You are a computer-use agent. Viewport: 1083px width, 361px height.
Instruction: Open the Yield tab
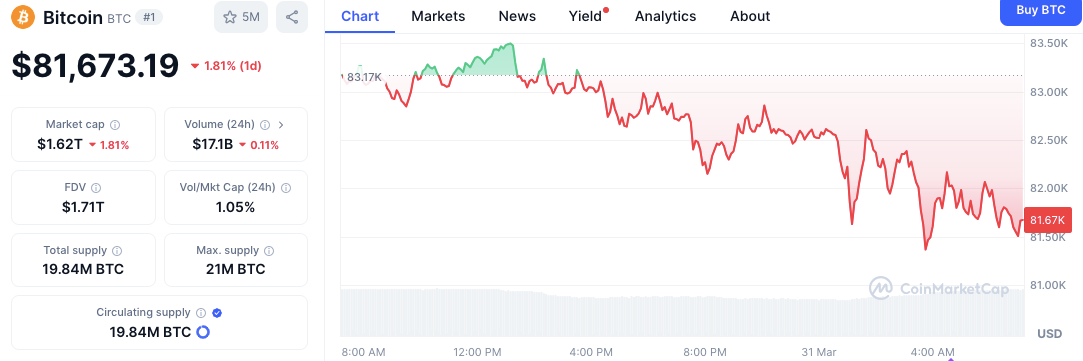coord(587,16)
